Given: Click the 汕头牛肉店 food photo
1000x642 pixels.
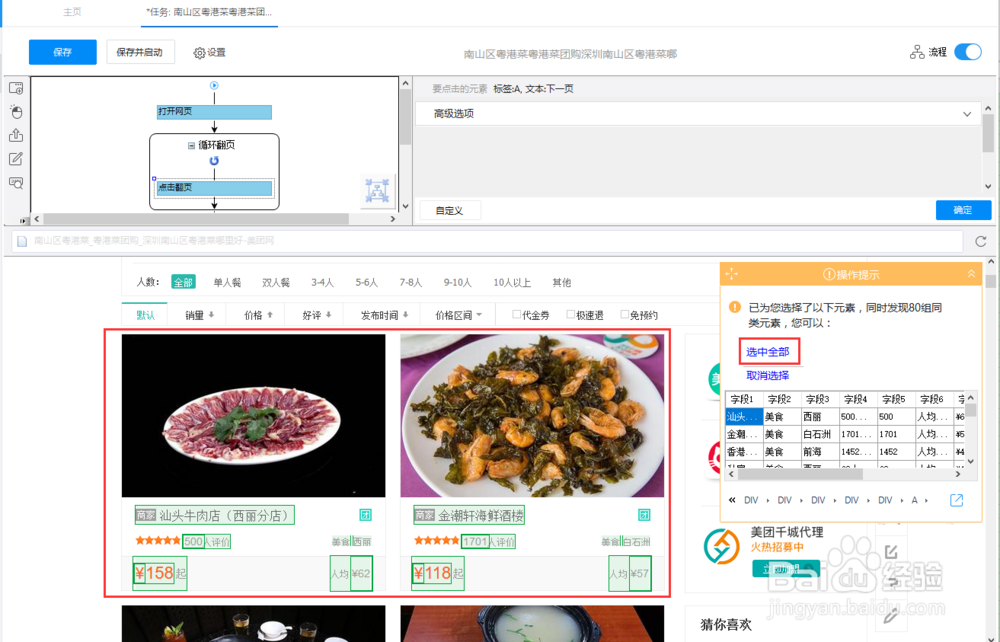Looking at the screenshot, I should click(253, 416).
